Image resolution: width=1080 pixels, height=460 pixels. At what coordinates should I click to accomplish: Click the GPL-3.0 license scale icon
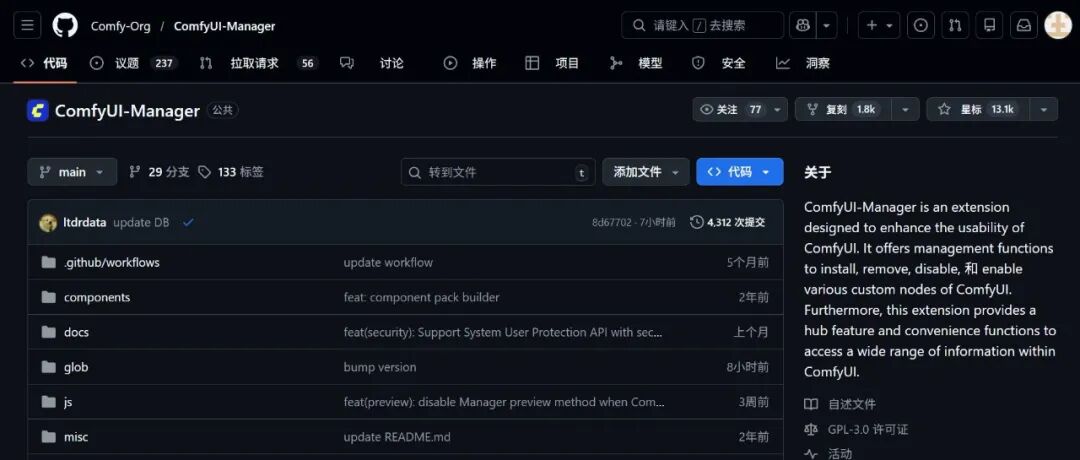click(811, 430)
